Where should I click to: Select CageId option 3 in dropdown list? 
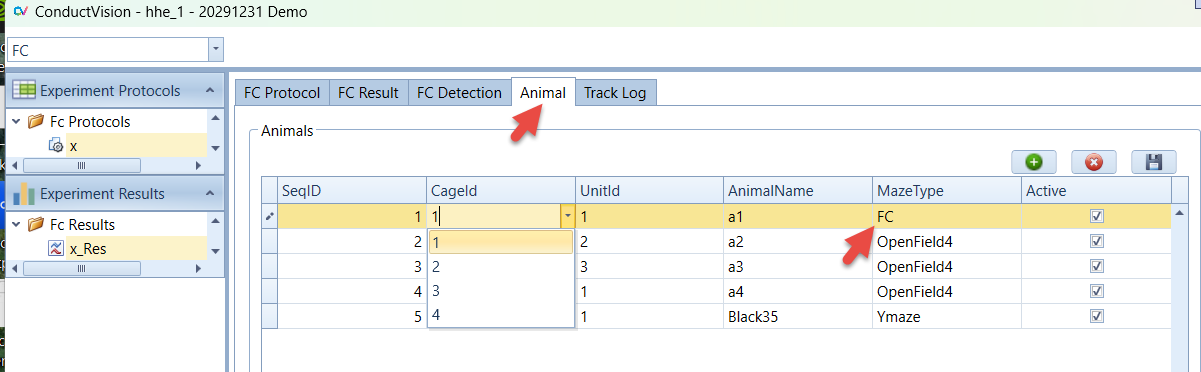(500, 290)
